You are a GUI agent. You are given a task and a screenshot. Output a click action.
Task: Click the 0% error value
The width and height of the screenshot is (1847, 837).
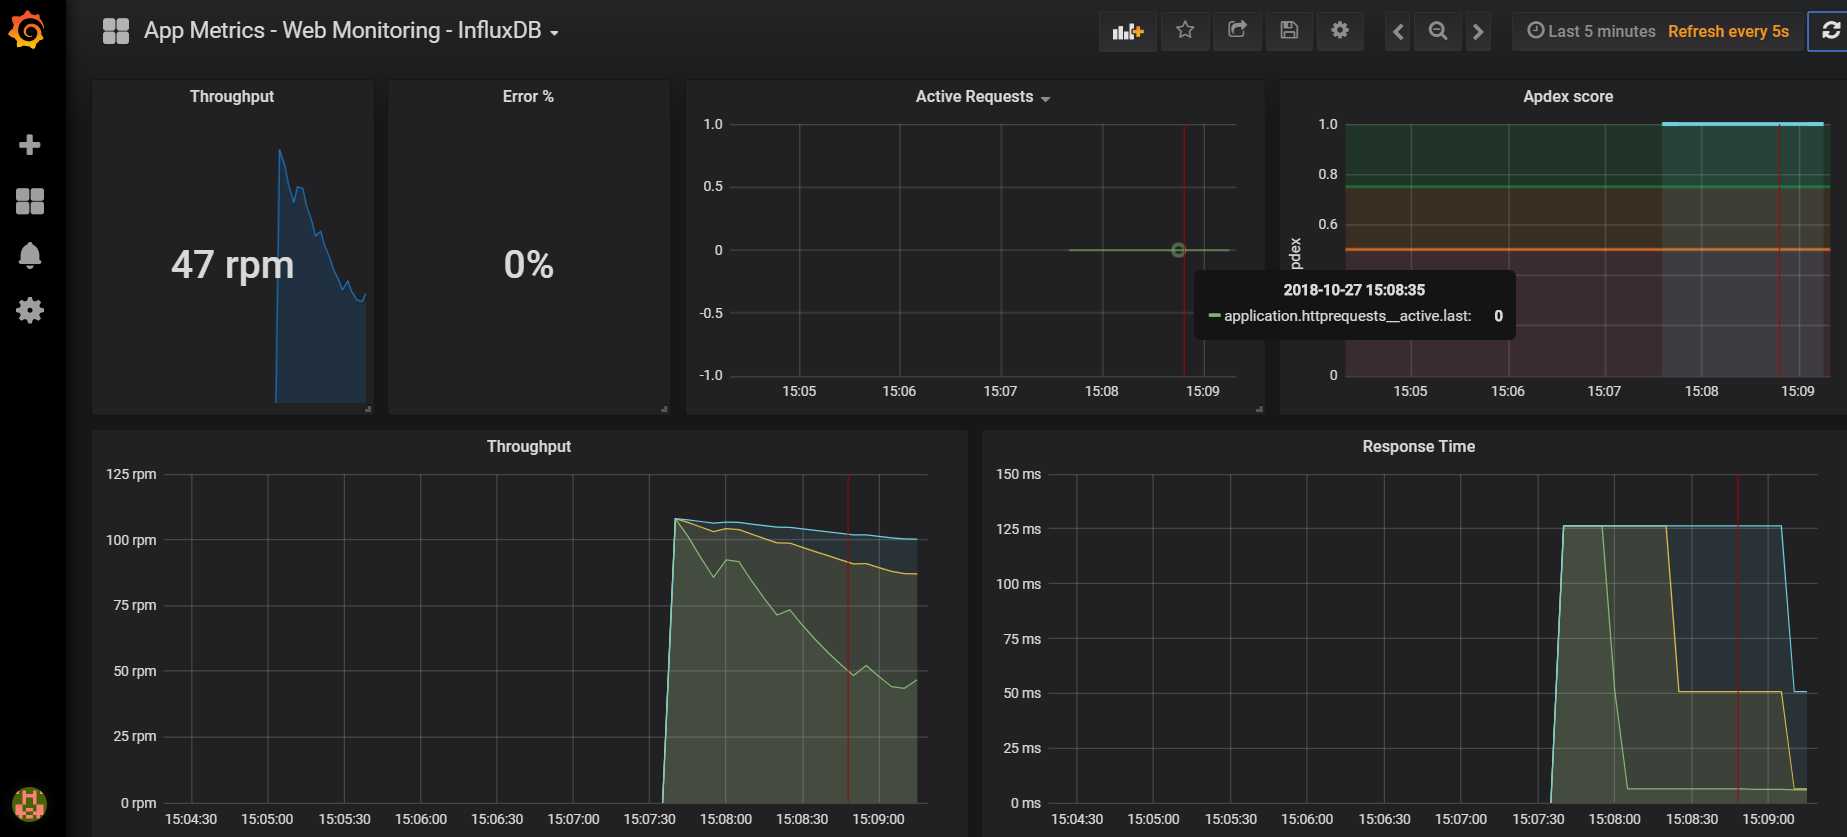528,265
